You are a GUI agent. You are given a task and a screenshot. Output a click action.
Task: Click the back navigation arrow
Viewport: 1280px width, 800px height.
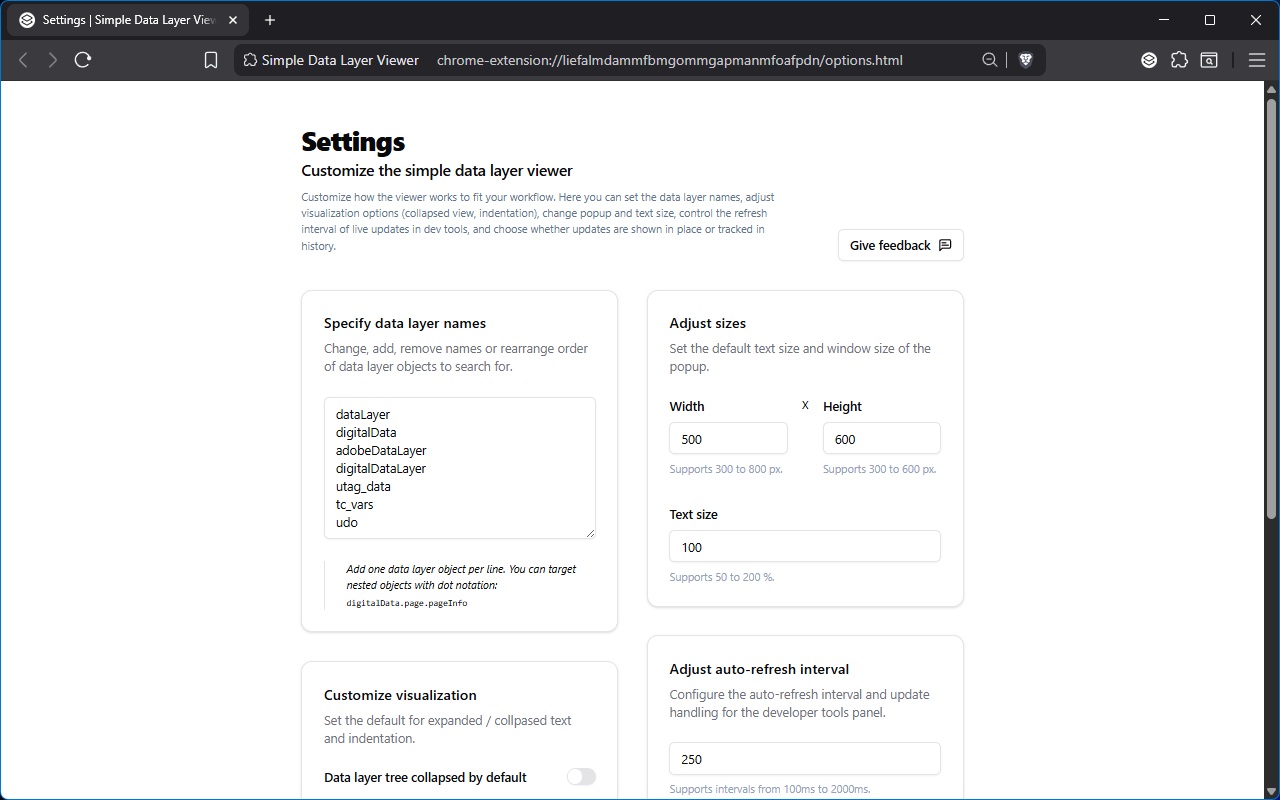pos(22,59)
